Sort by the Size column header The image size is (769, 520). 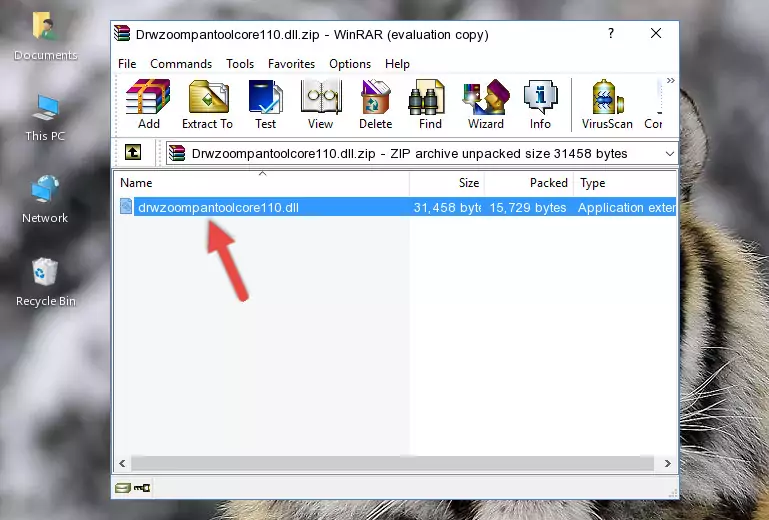[x=447, y=183]
